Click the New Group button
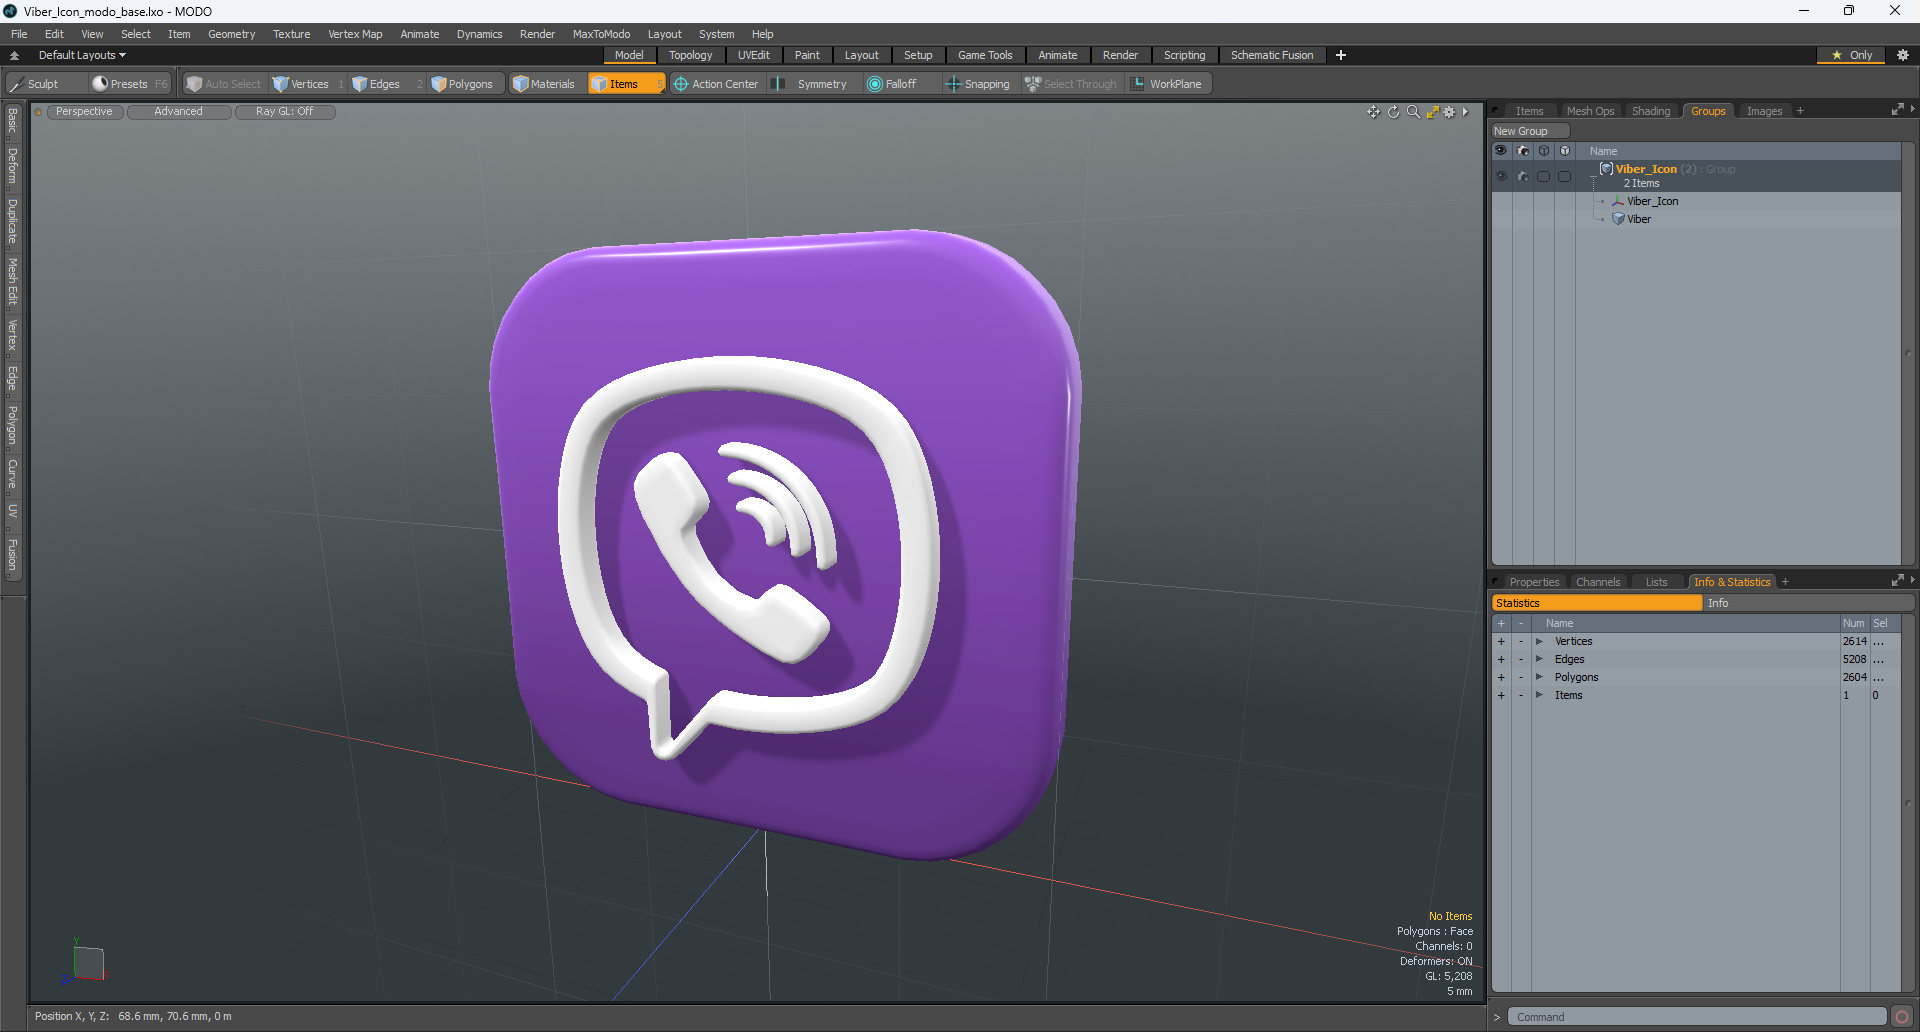Viewport: 1920px width, 1032px height. tap(1530, 131)
